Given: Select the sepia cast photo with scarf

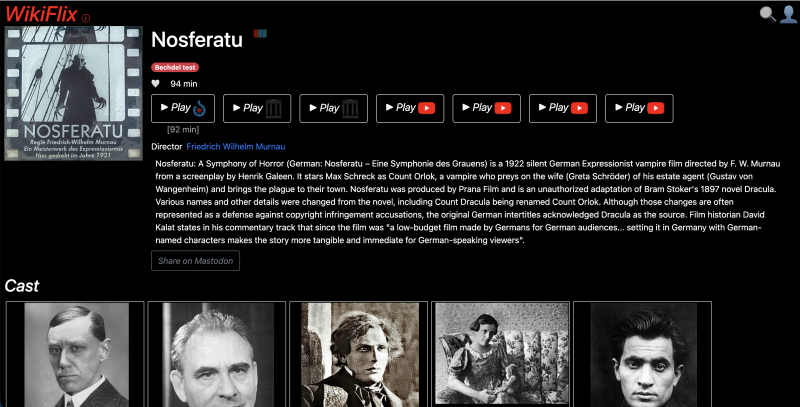Looking at the screenshot, I should [359, 354].
